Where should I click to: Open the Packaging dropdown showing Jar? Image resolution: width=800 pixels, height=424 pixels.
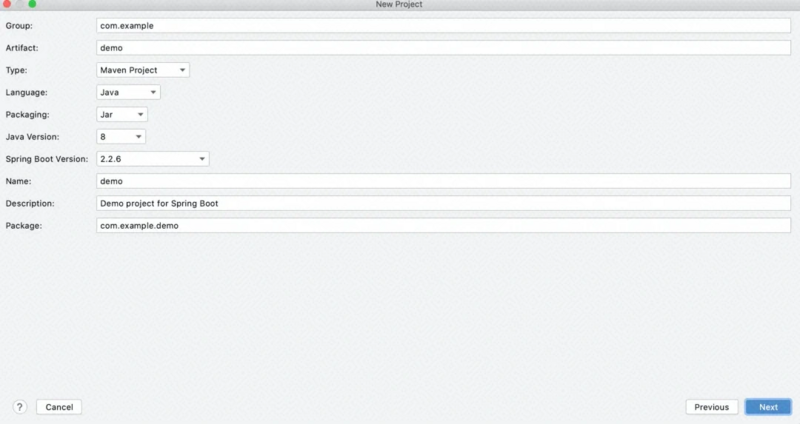pyautogui.click(x=122, y=114)
